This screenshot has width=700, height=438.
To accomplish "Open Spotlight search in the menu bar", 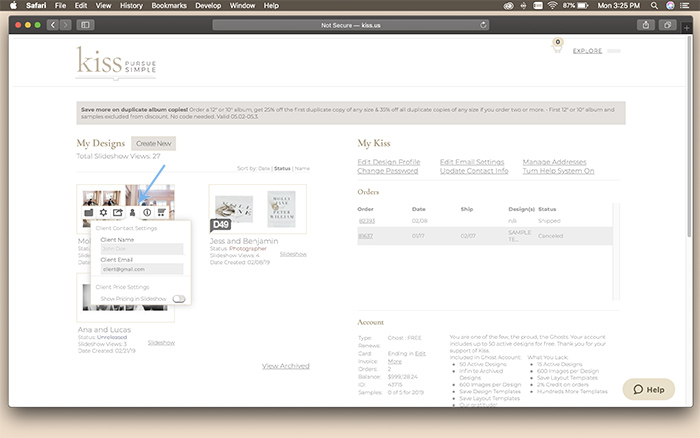I will 654,5.
